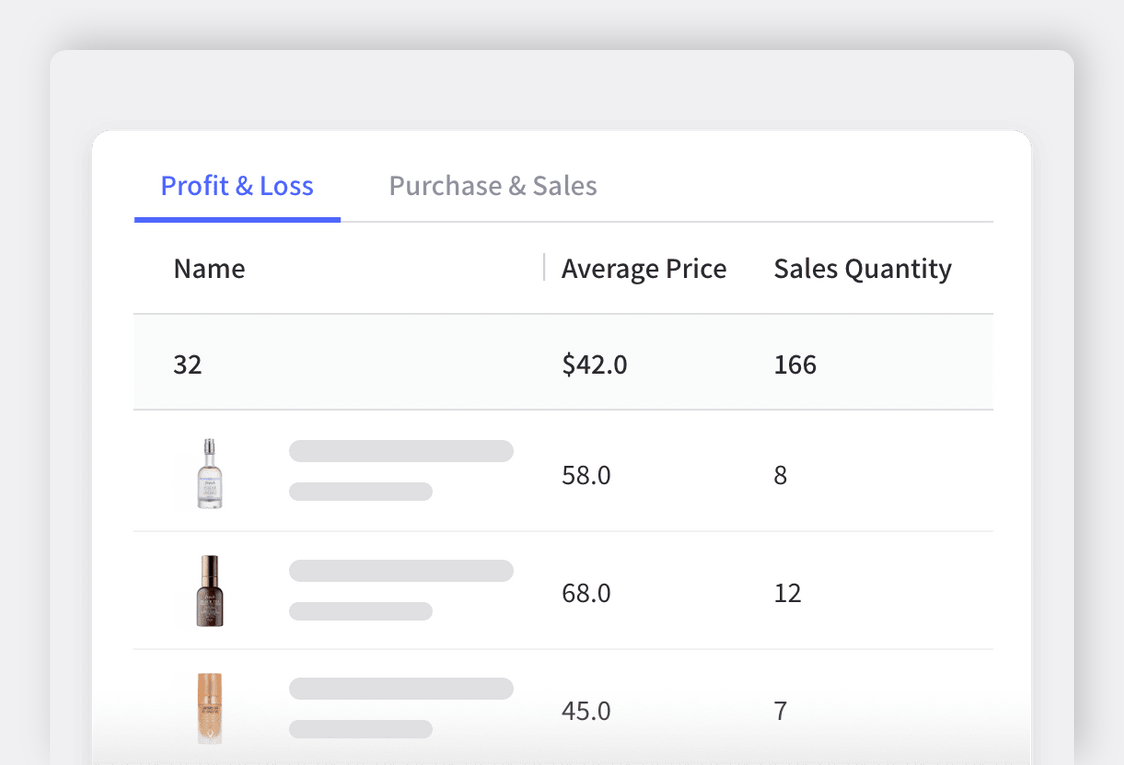Select the peach foundation bottle thumbnail
Screen dimensions: 1124x765
209,708
